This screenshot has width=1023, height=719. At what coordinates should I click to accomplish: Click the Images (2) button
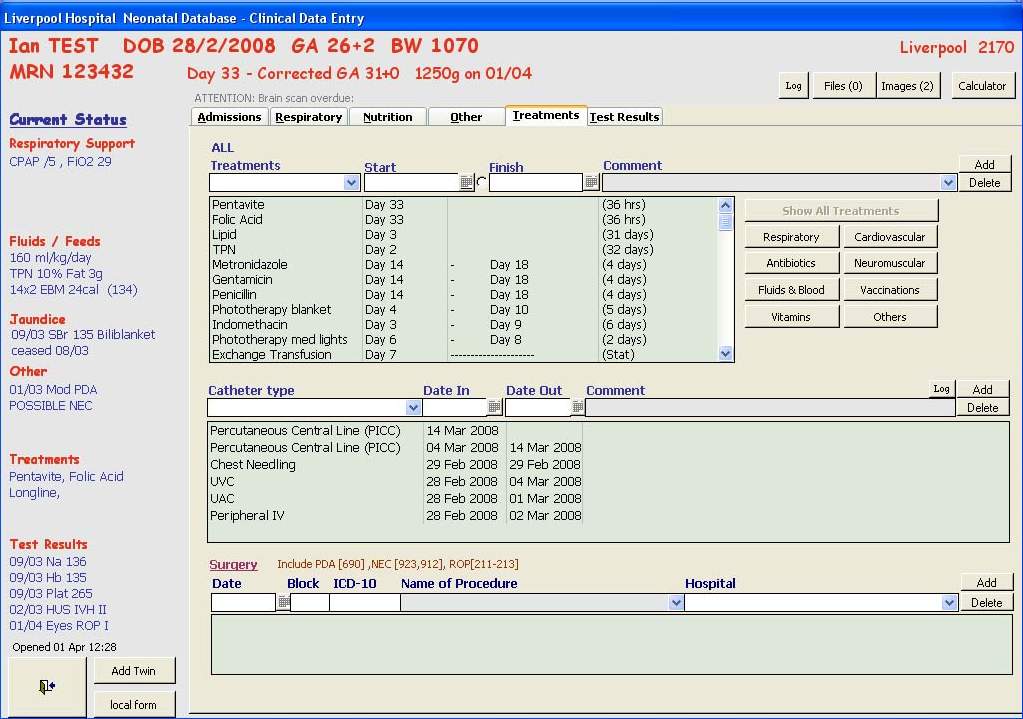point(907,86)
